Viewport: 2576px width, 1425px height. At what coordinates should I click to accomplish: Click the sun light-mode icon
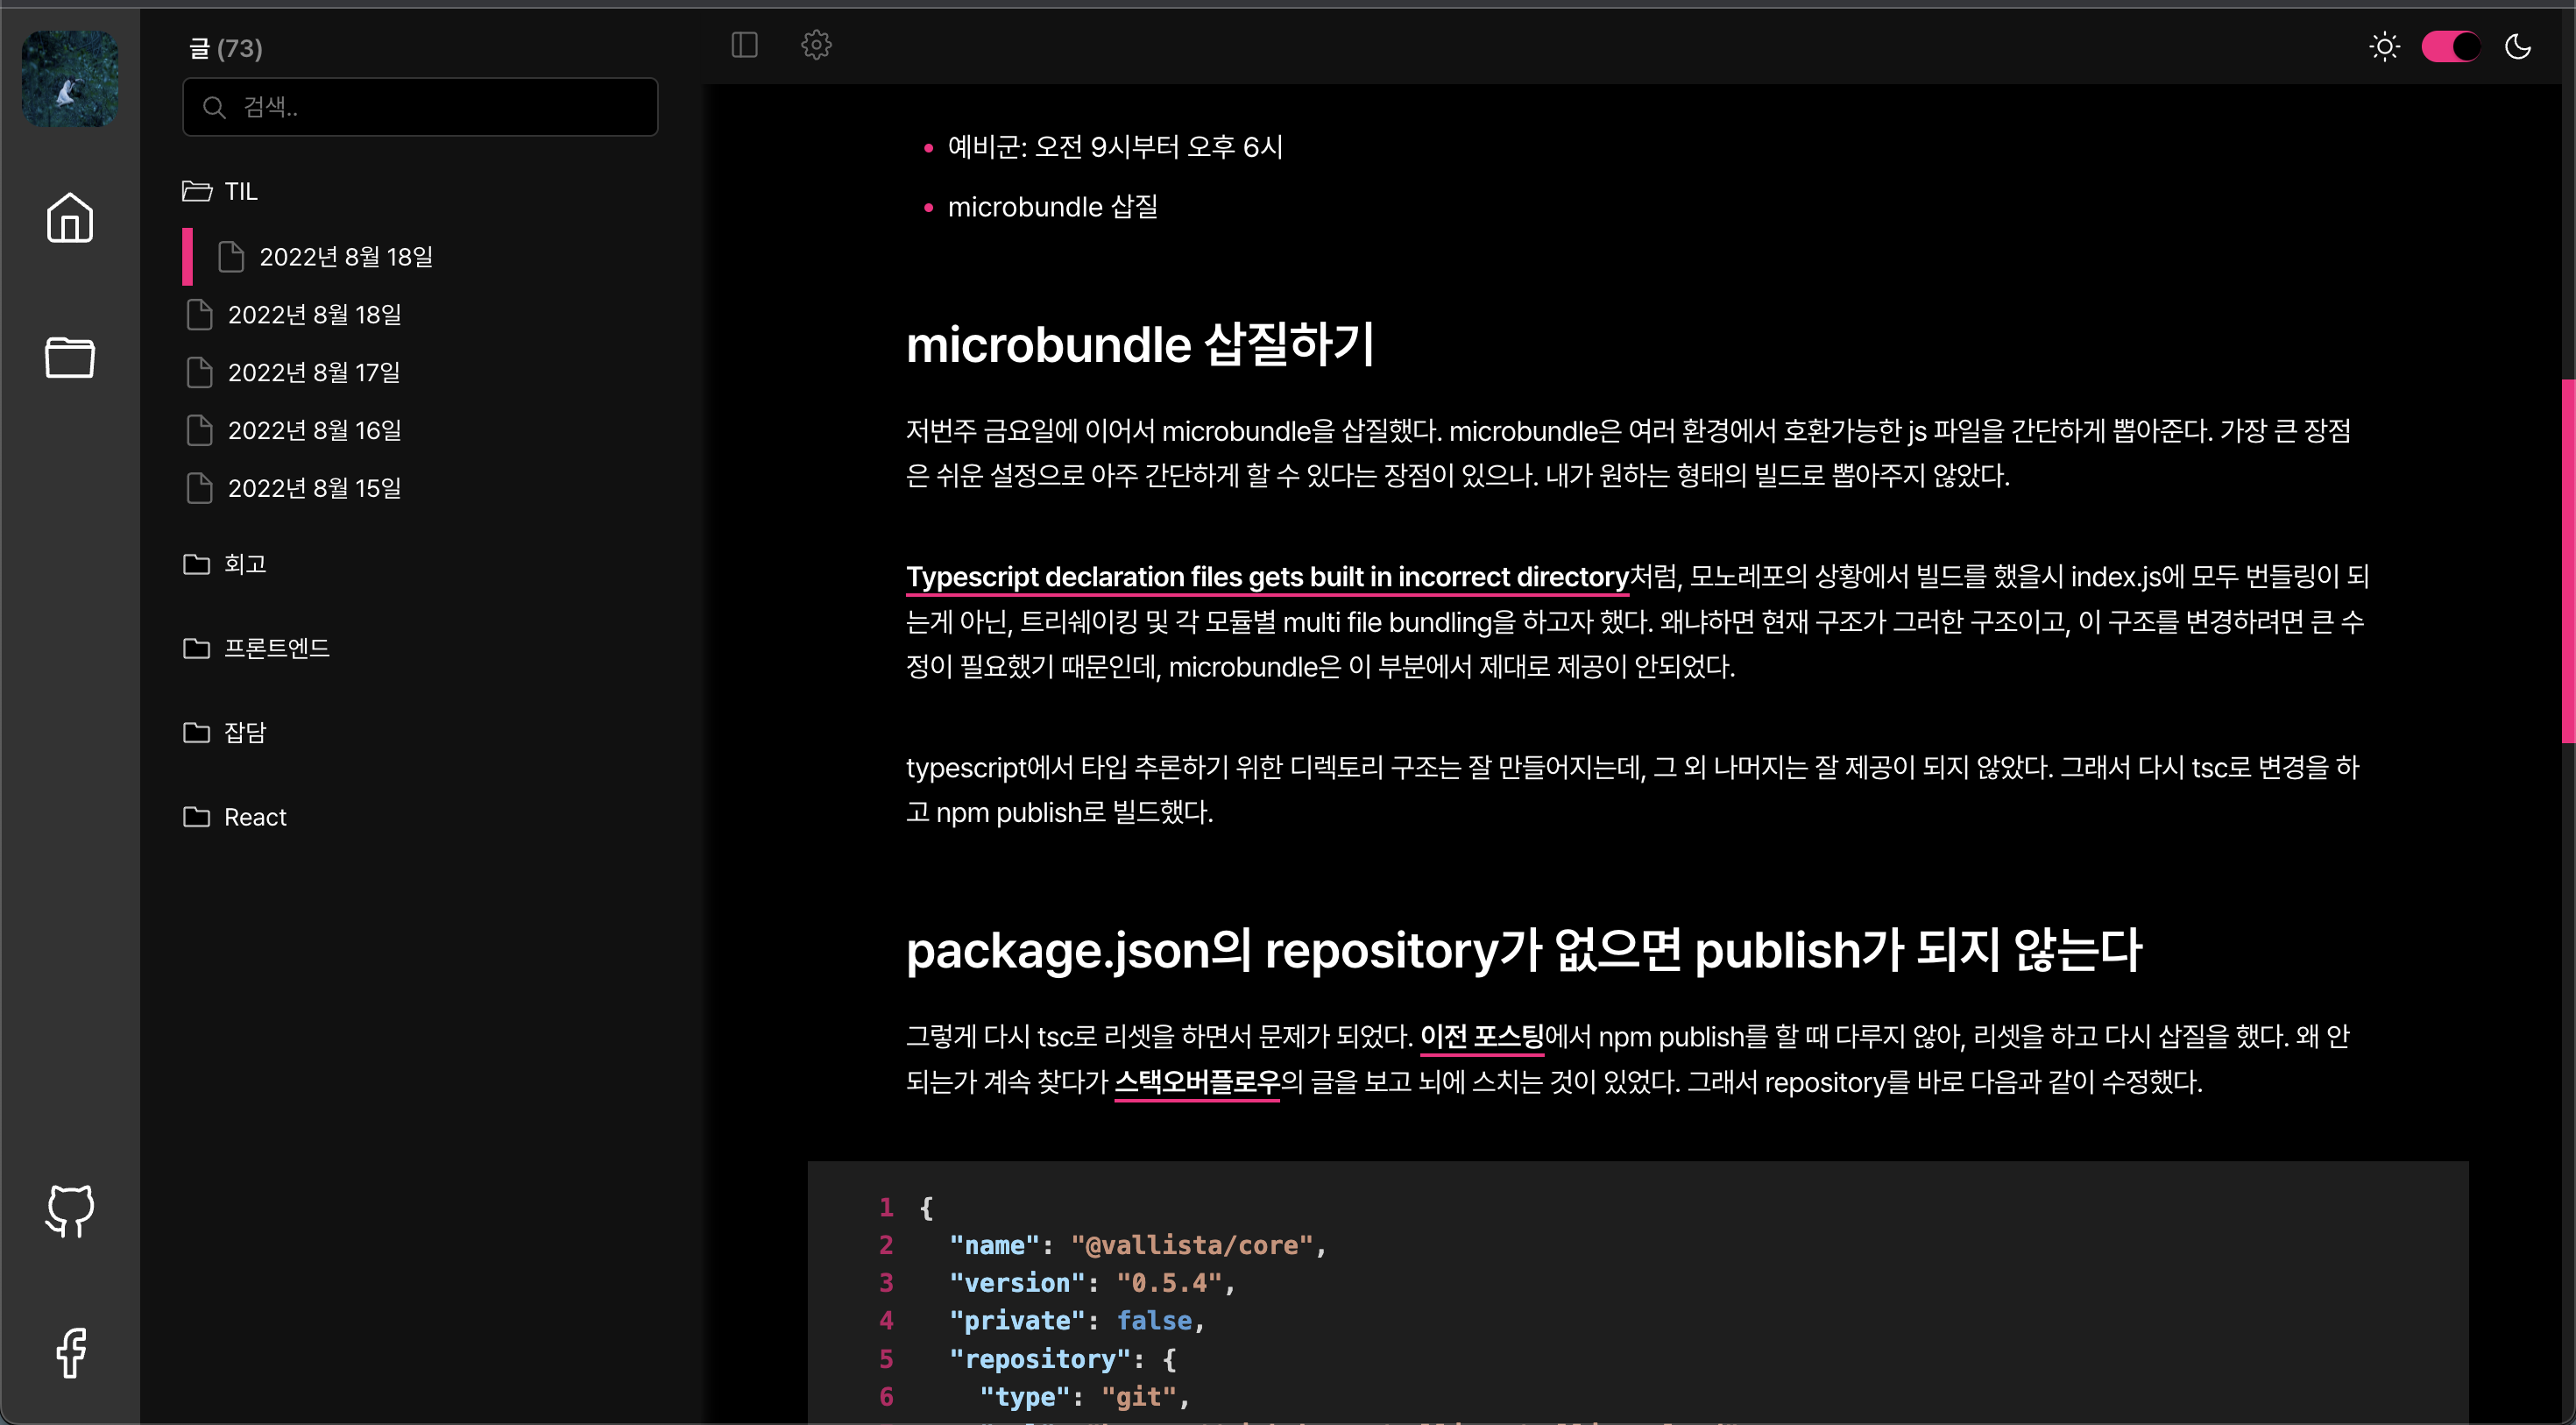pyautogui.click(x=2384, y=47)
